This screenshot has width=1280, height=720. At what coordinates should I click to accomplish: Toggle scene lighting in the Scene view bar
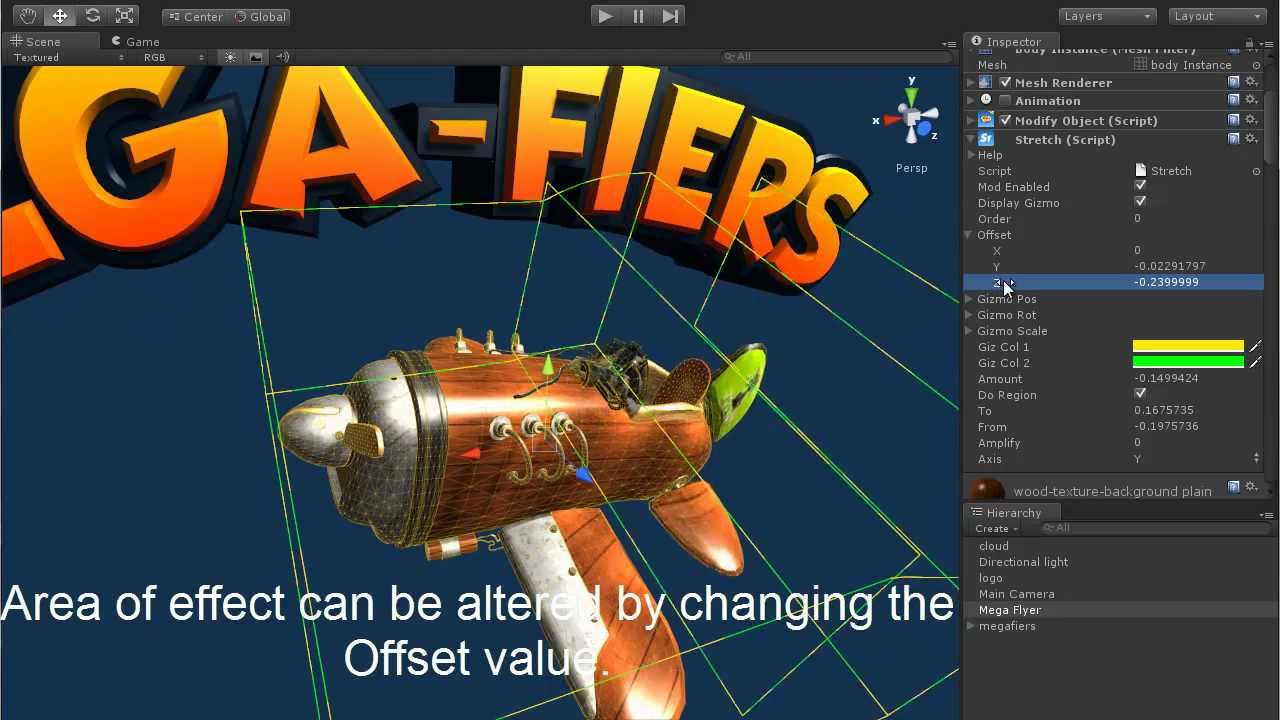pyautogui.click(x=230, y=57)
